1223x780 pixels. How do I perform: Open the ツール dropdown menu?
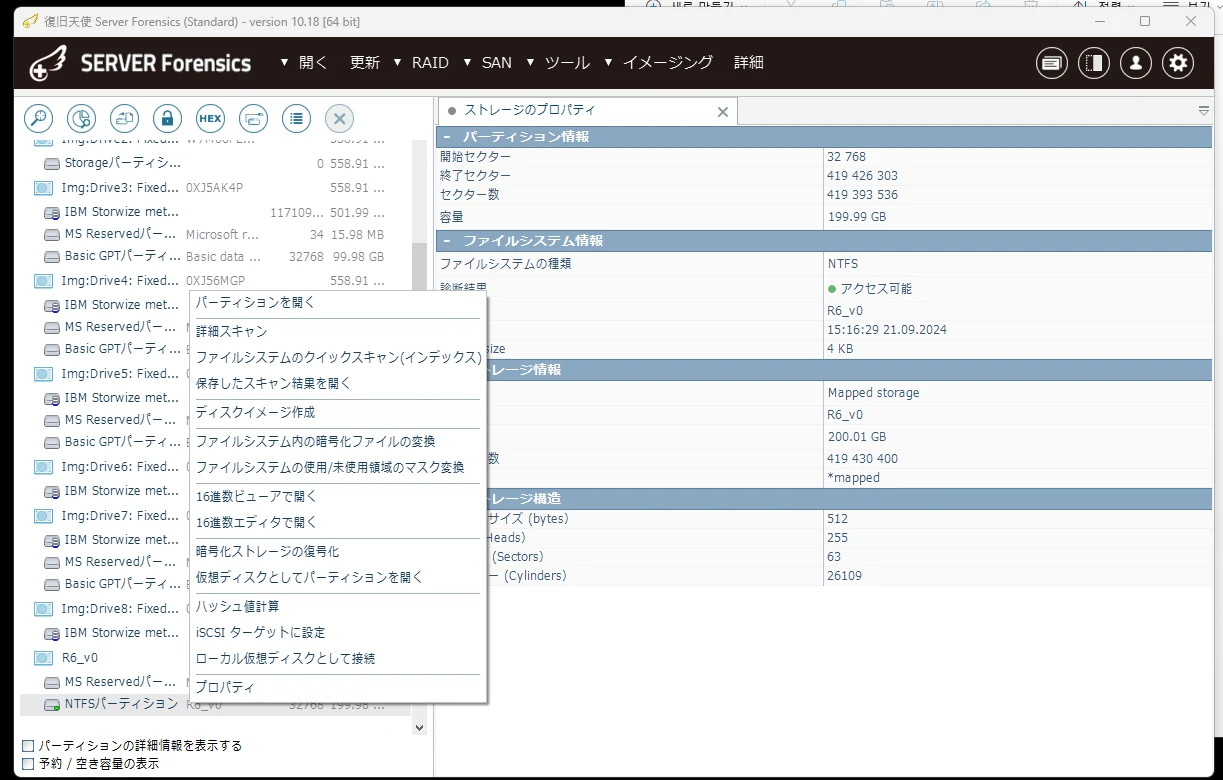point(558,62)
